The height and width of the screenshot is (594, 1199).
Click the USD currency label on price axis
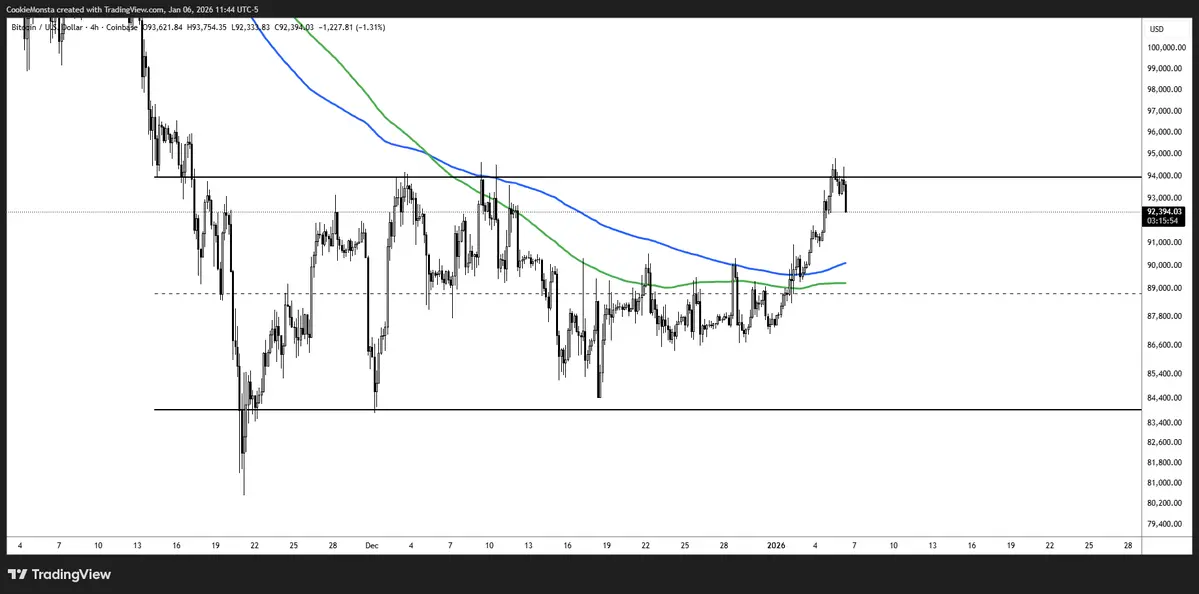click(1156, 30)
